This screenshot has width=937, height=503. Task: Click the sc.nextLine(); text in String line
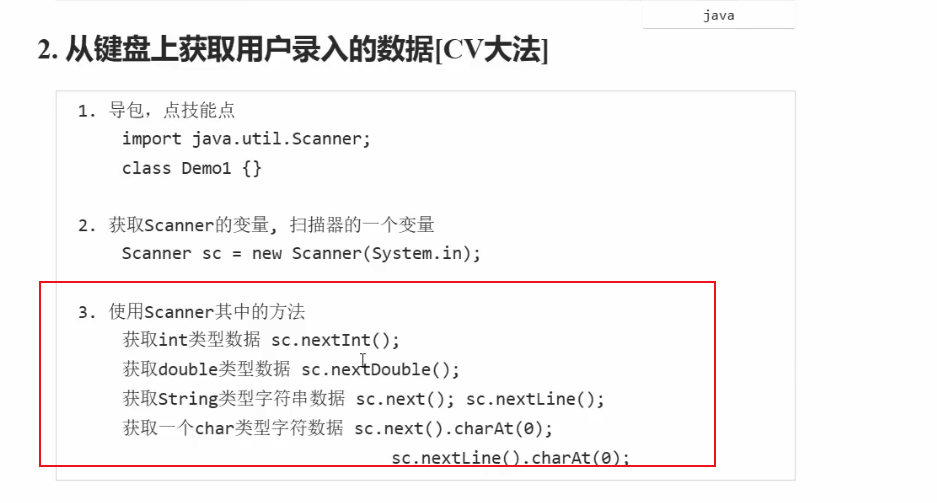535,399
